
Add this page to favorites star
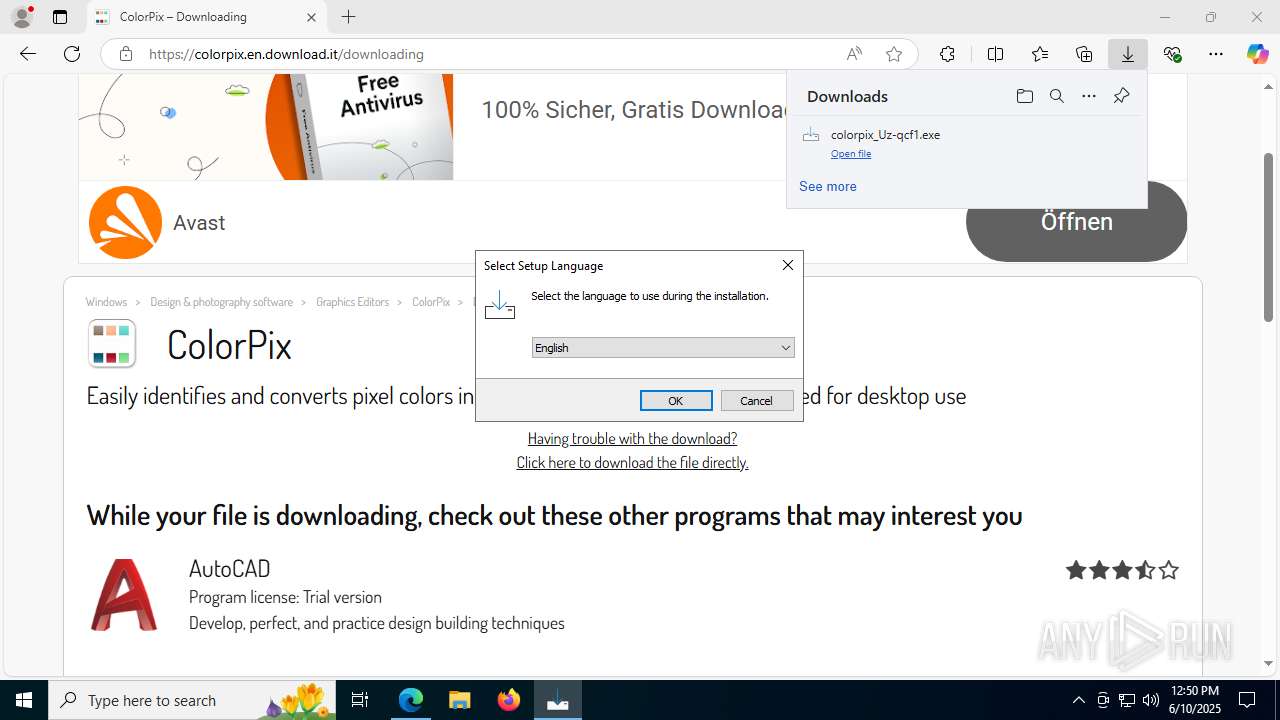pyautogui.click(x=894, y=54)
